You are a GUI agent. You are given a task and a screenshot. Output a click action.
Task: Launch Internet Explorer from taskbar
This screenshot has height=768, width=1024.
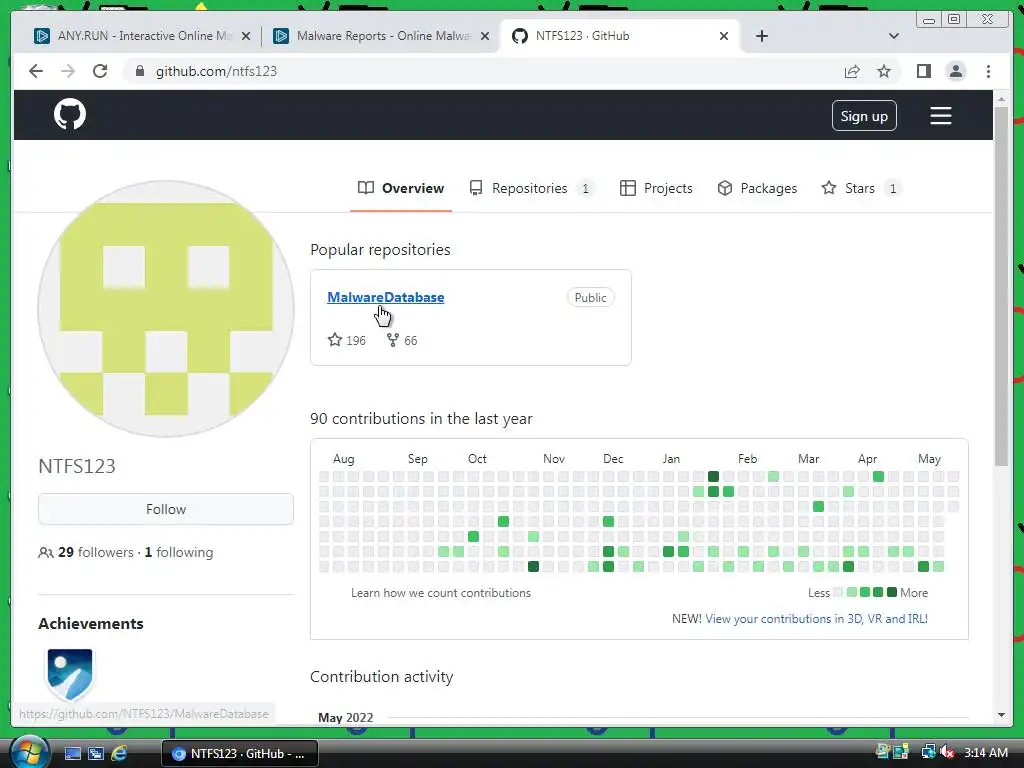119,754
